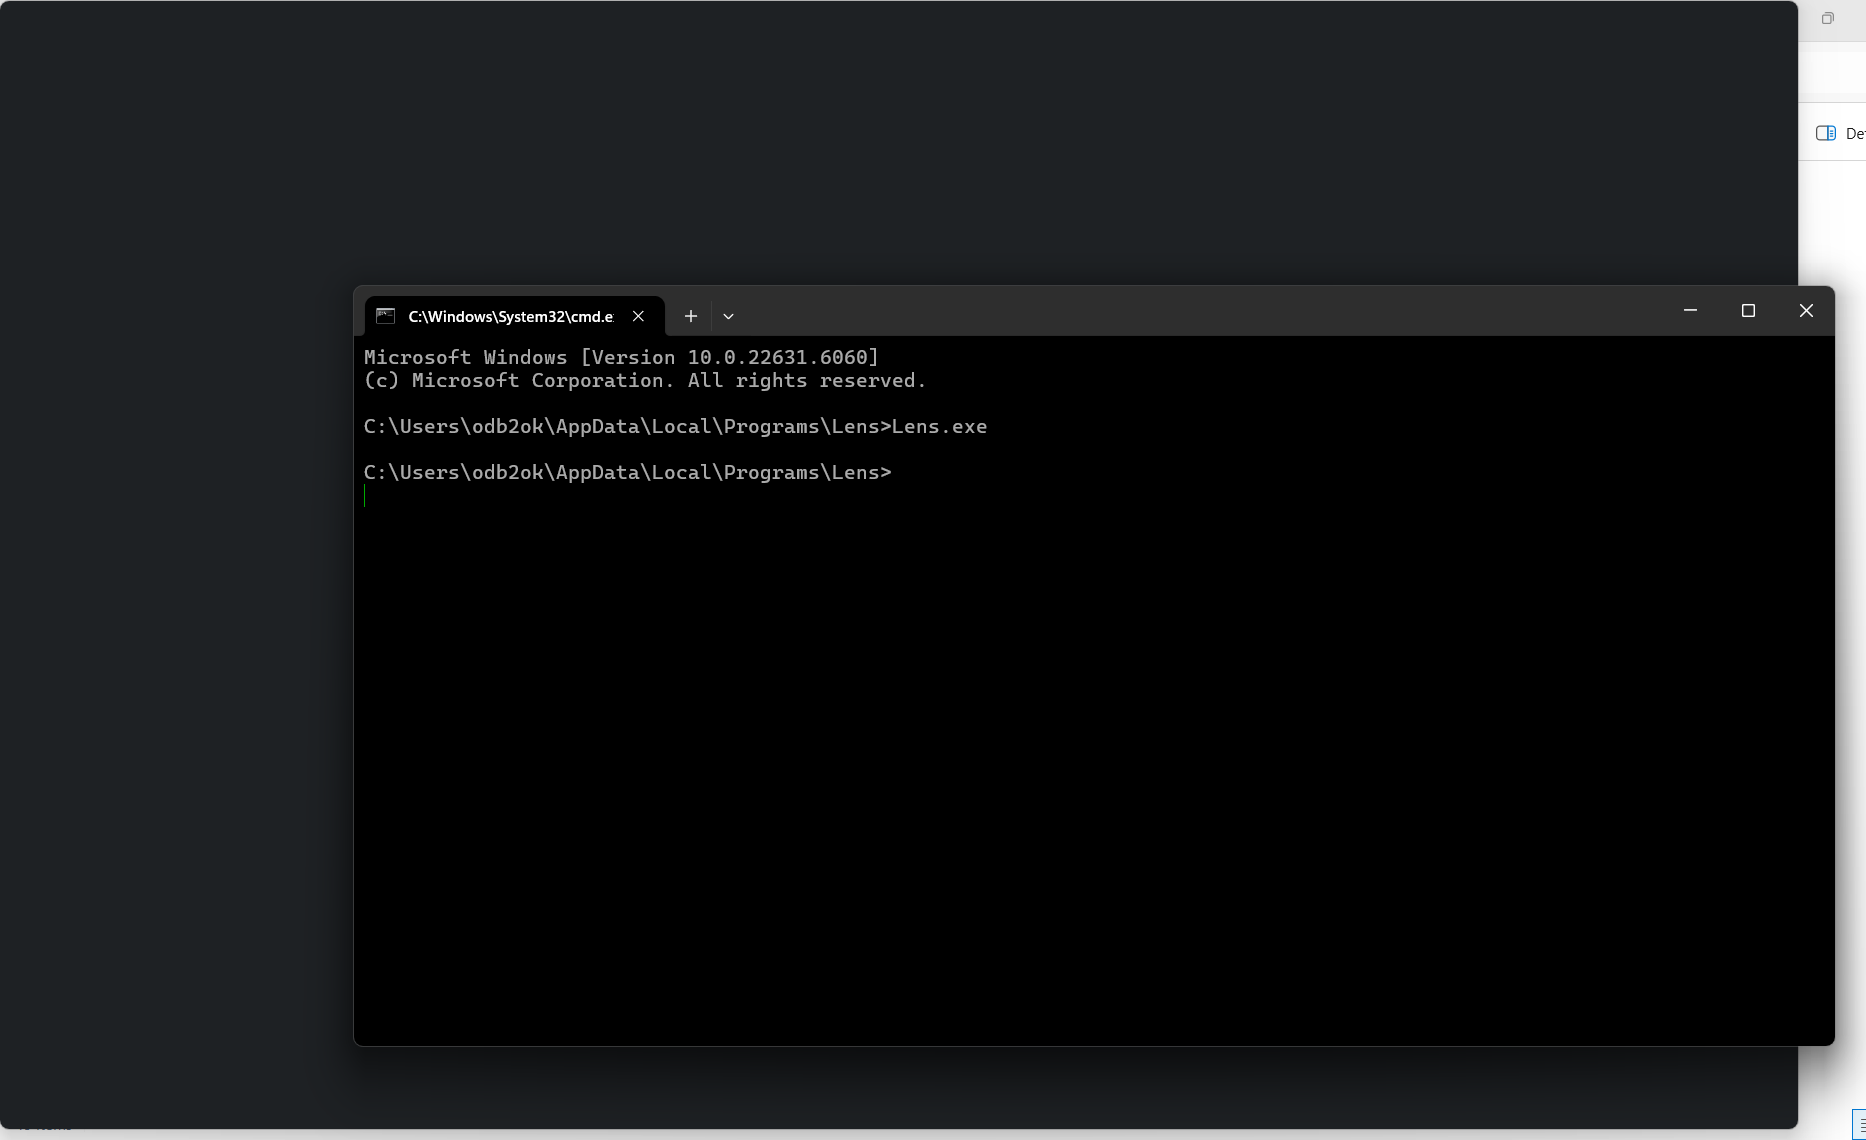Click the Lens.exe command text
The width and height of the screenshot is (1866, 1140).
[x=939, y=427]
